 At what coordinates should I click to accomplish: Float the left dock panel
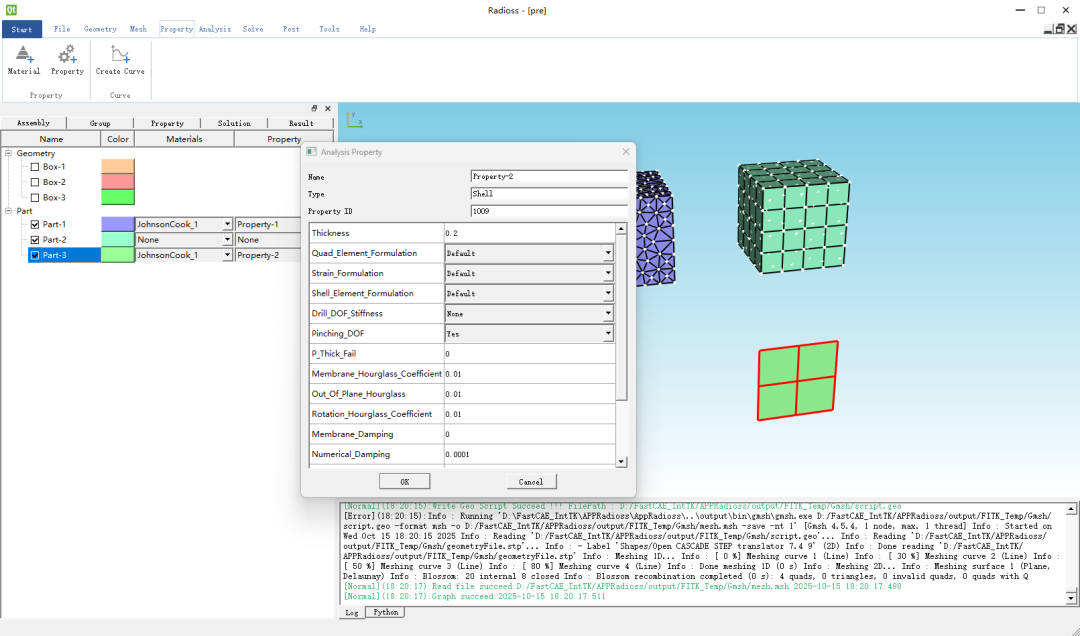(314, 109)
